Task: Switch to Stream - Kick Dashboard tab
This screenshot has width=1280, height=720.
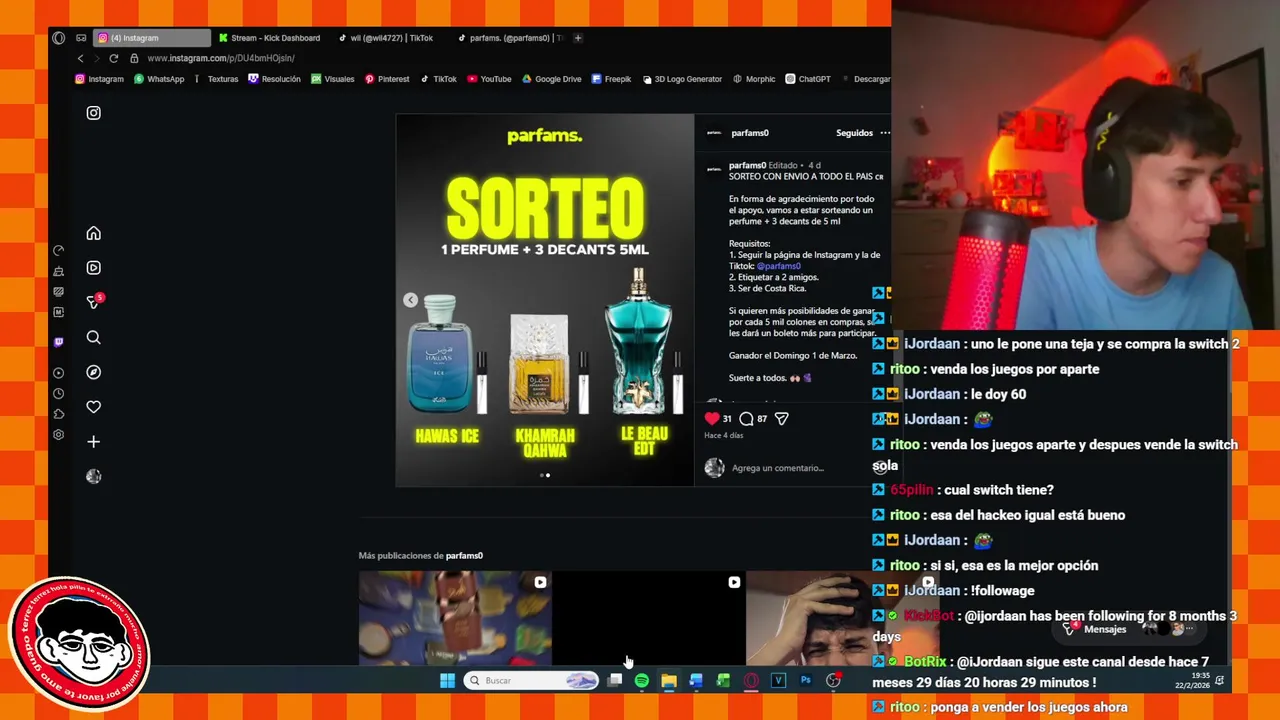Action: pyautogui.click(x=270, y=38)
